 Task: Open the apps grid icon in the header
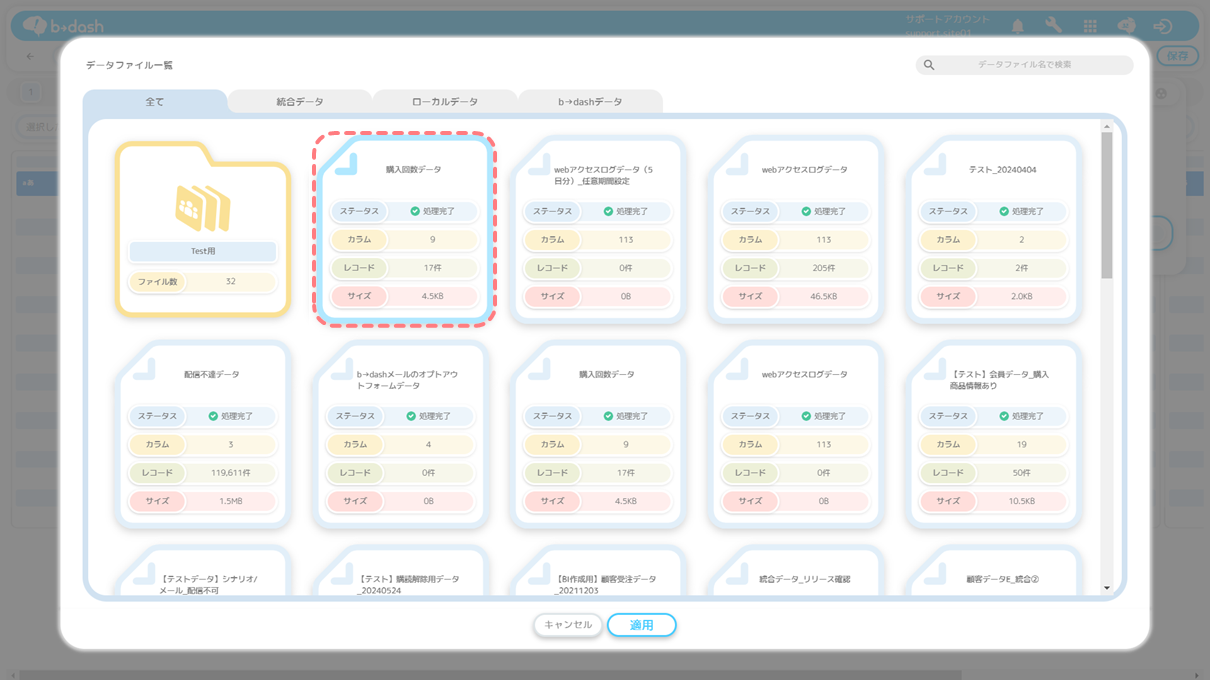[x=1090, y=26]
